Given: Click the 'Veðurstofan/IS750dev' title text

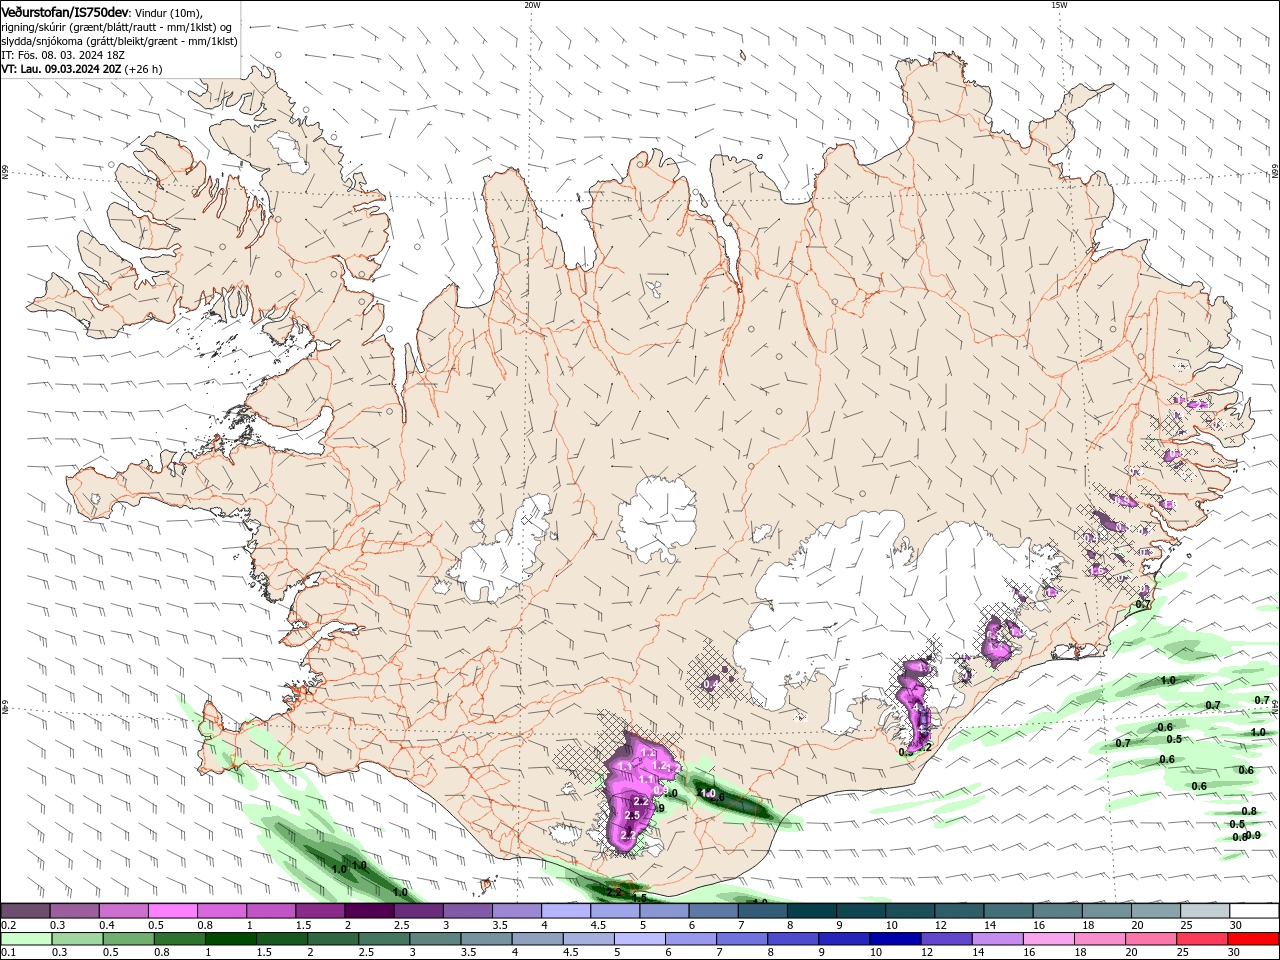Looking at the screenshot, I should (65, 11).
